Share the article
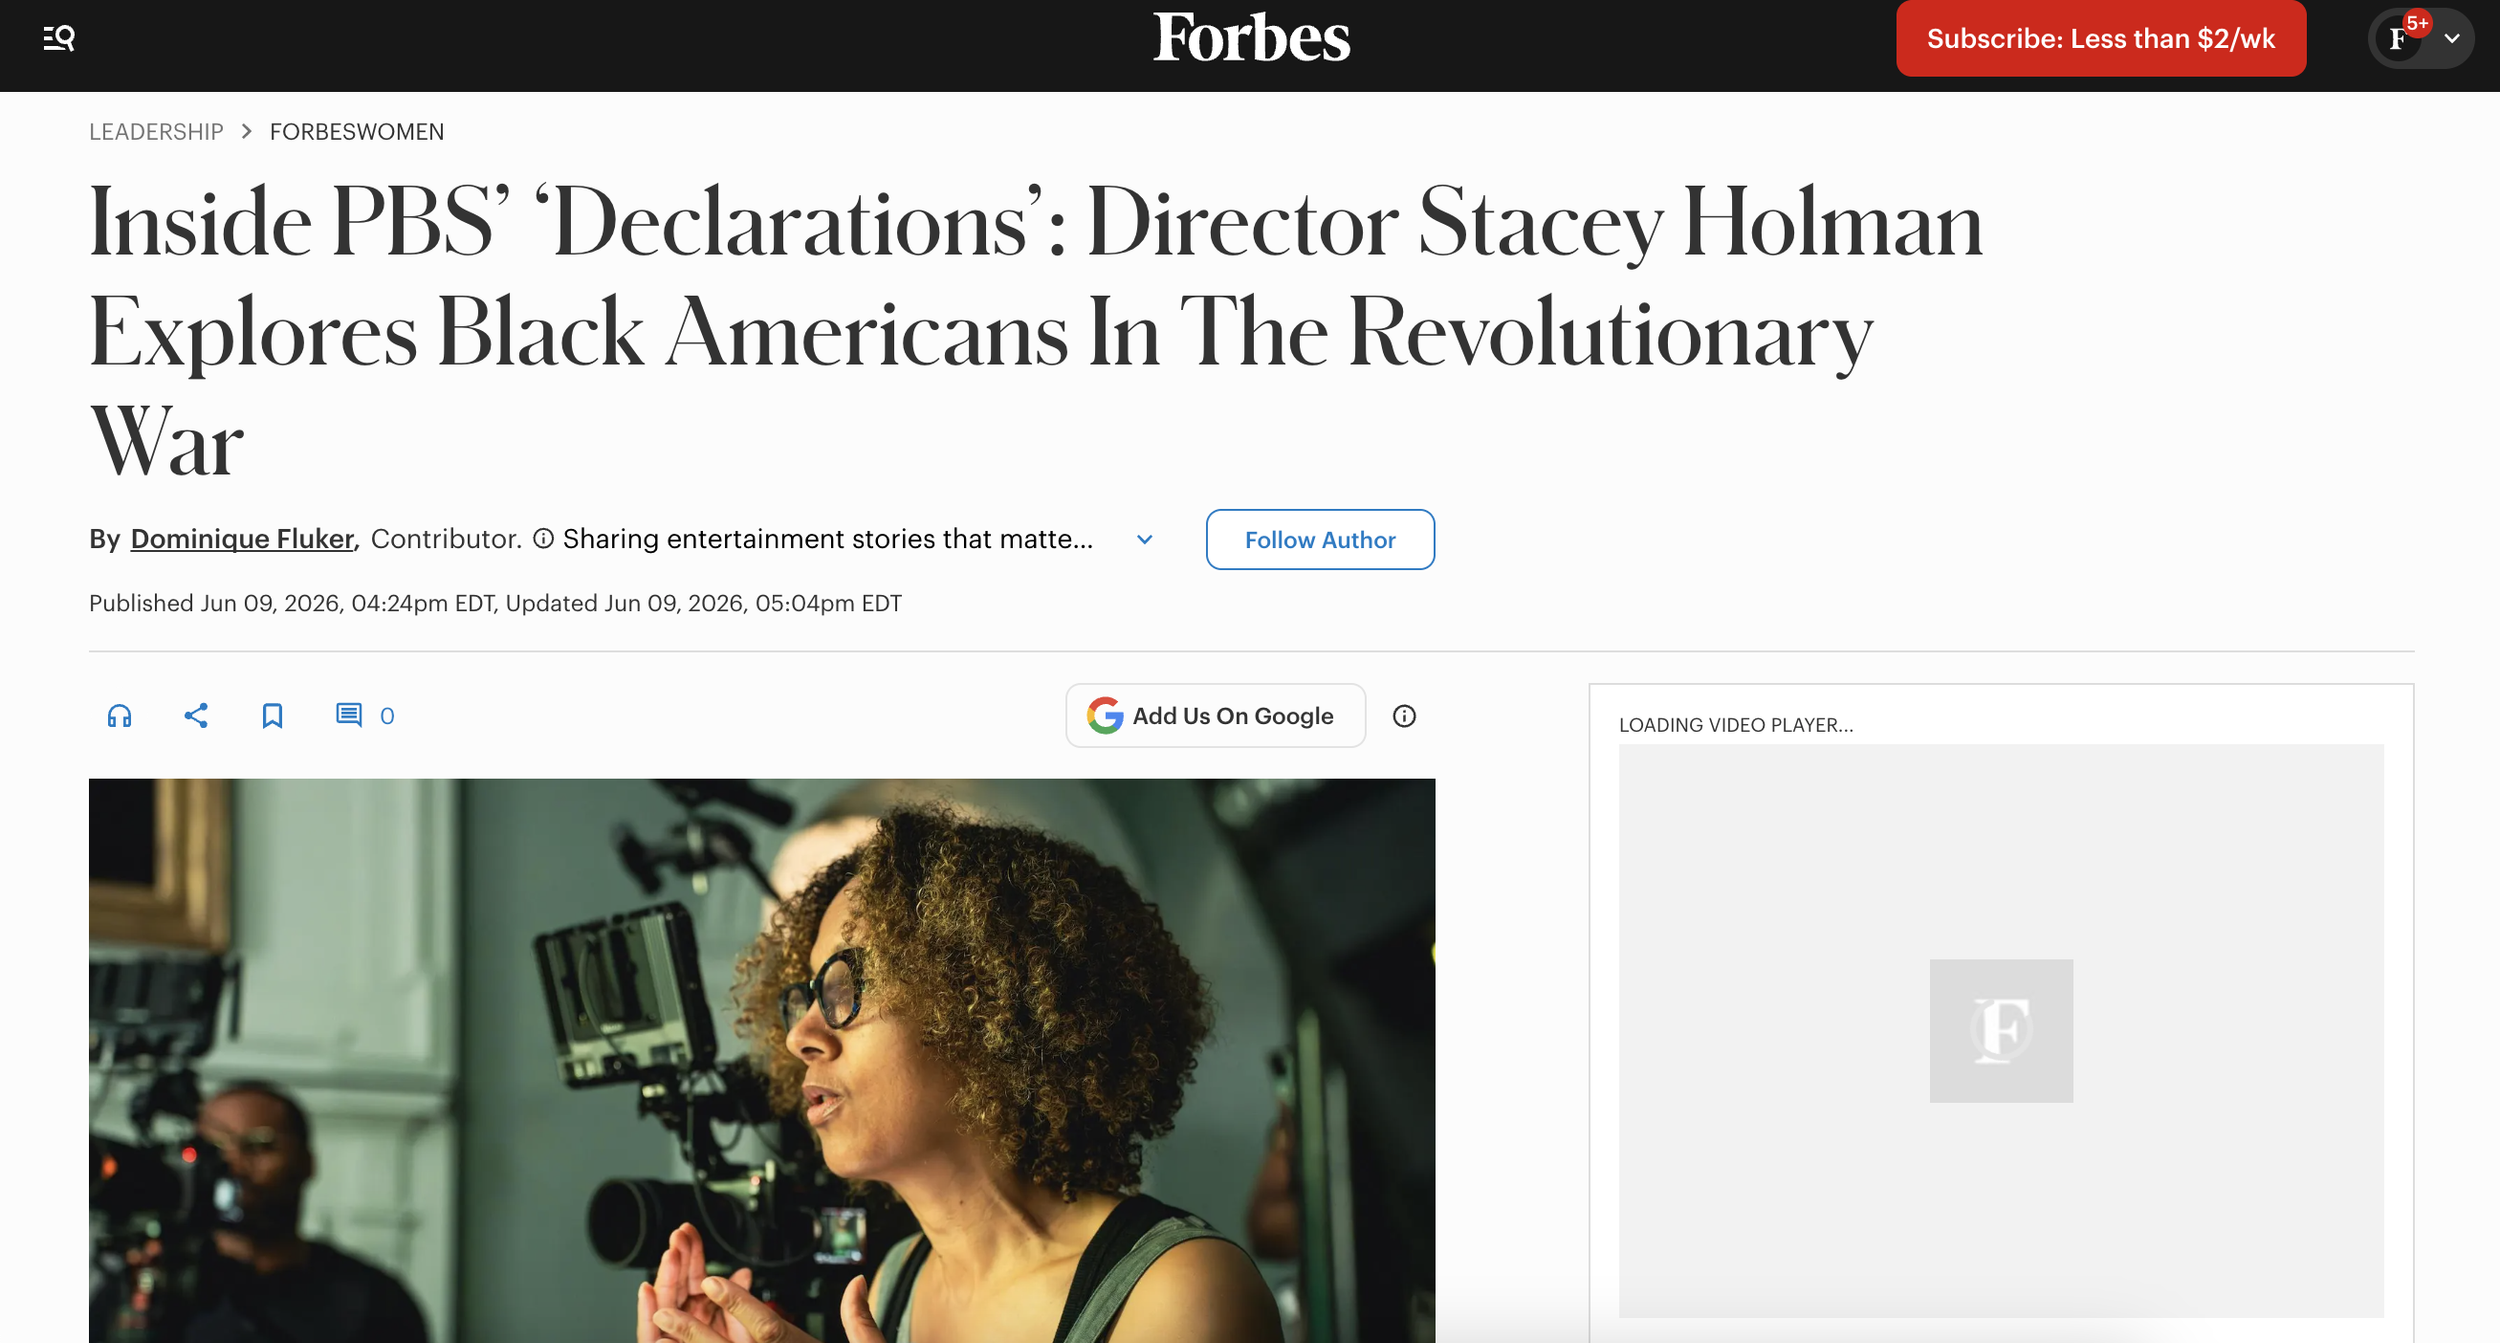Viewport: 2500px width, 1343px height. (196, 716)
